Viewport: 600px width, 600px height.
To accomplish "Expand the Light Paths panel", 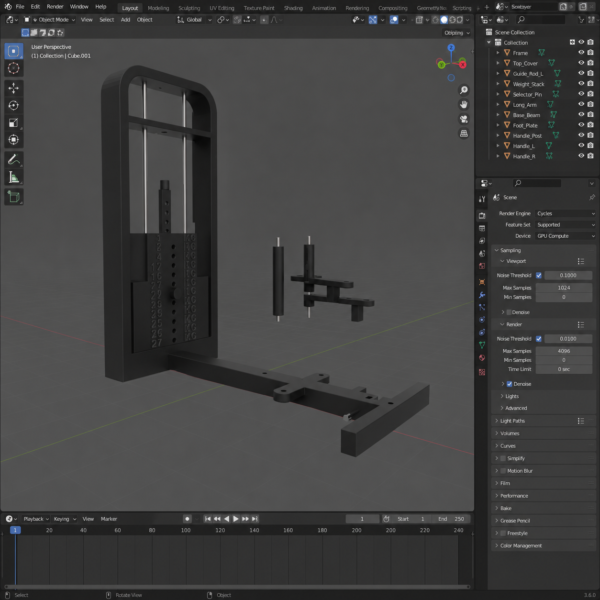I will coord(512,421).
